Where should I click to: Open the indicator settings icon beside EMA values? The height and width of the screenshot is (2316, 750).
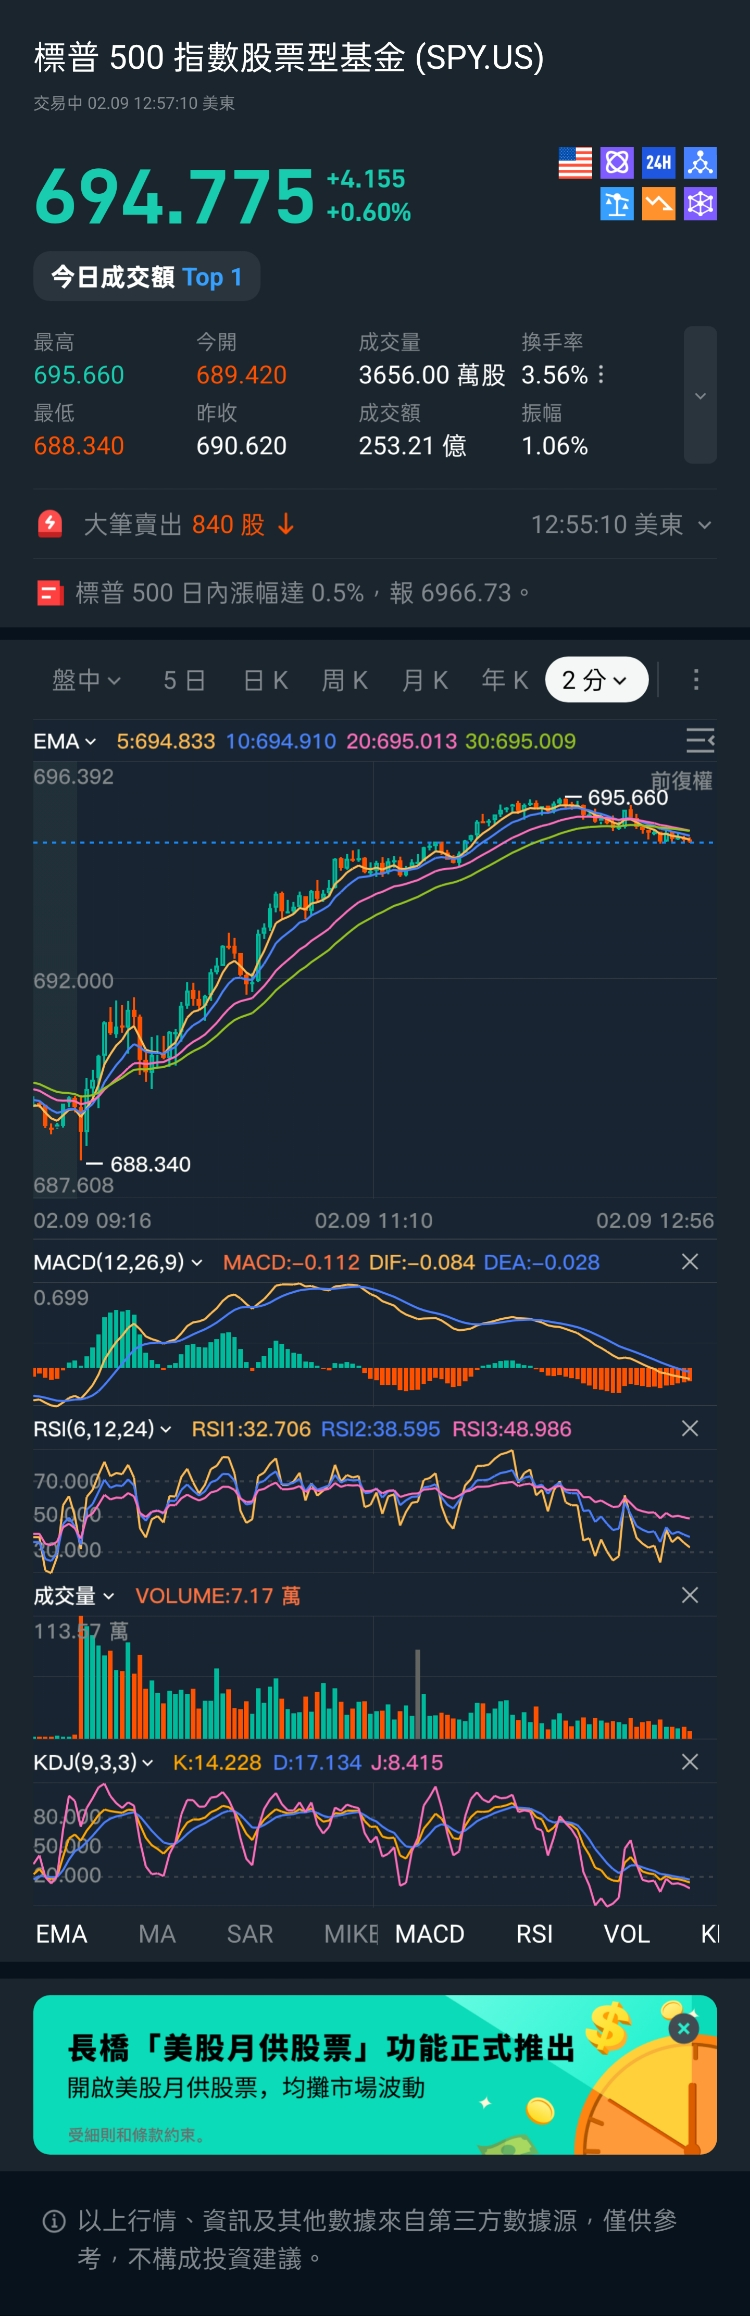tap(700, 740)
